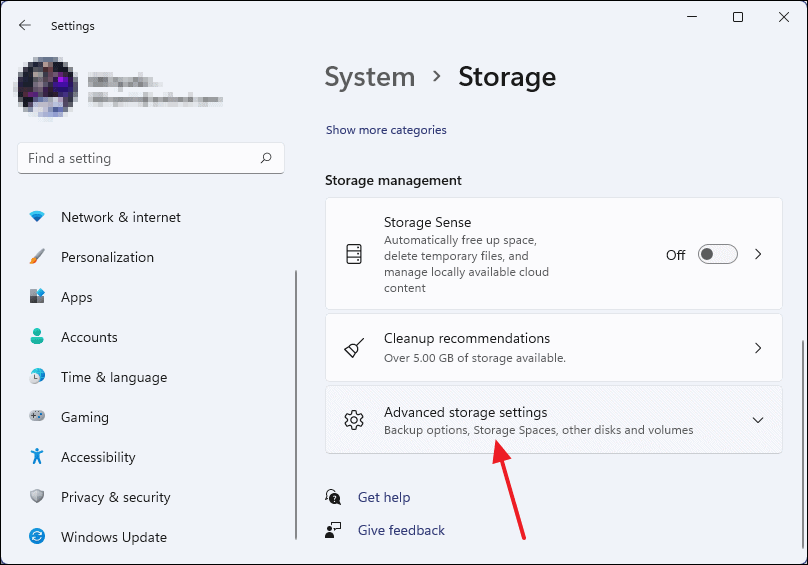The width and height of the screenshot is (808, 565).
Task: Click the Windows Update sync icon
Action: [x=37, y=537]
